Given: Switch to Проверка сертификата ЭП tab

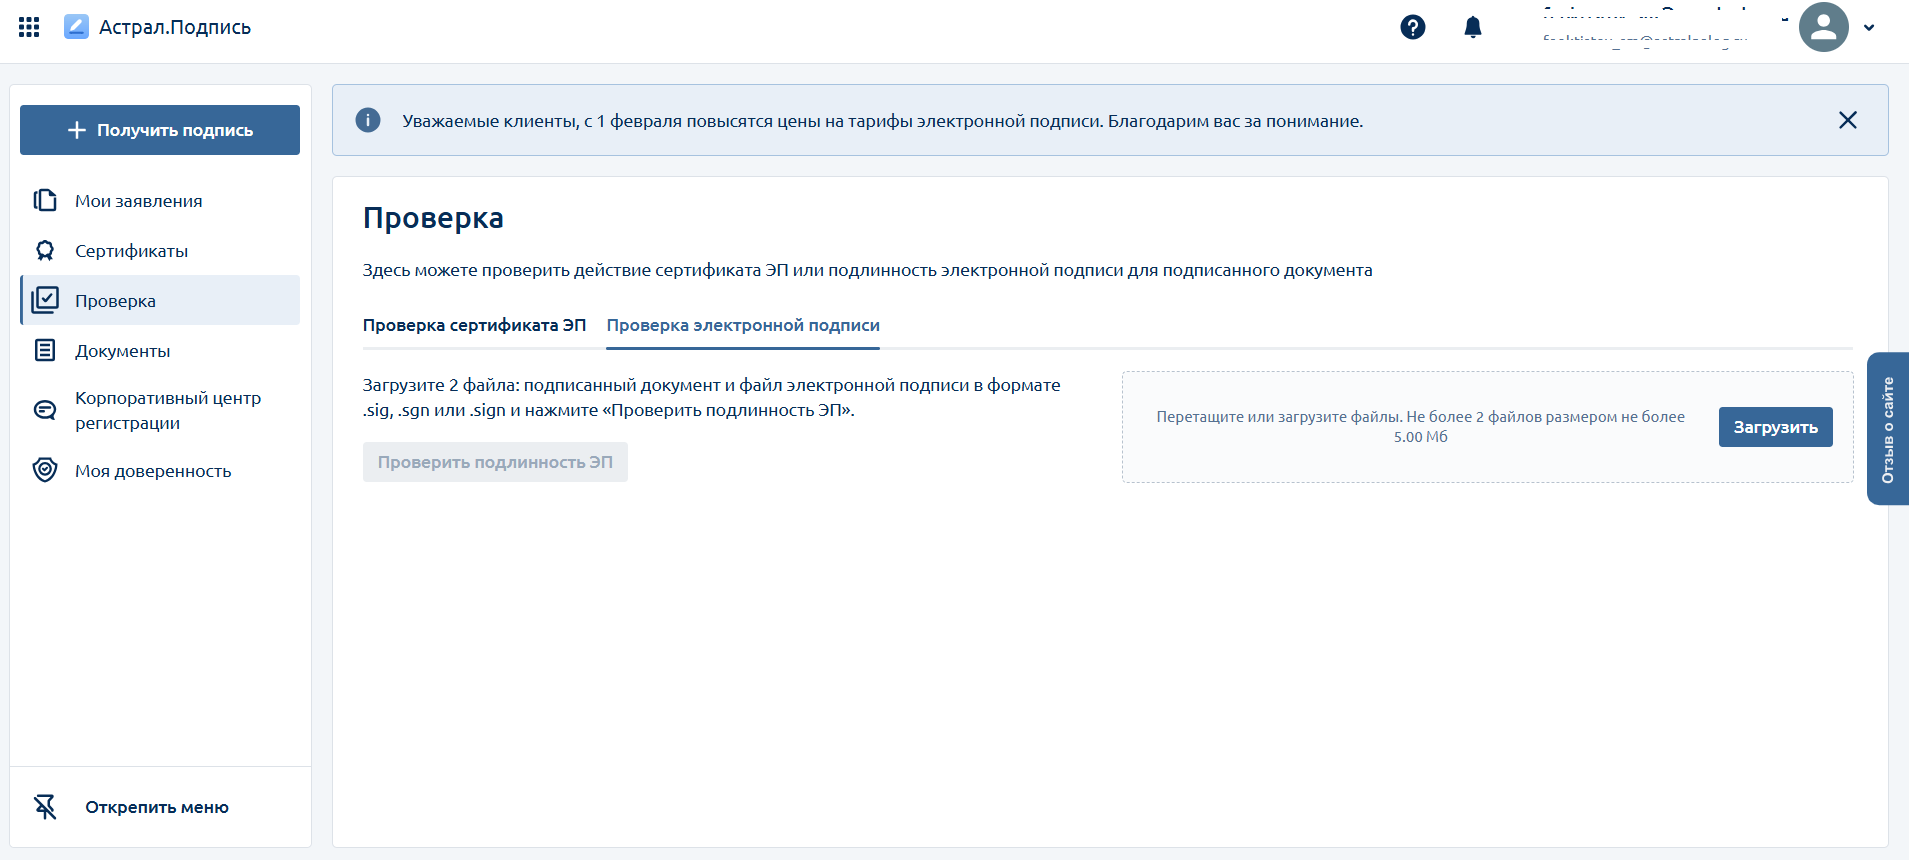Looking at the screenshot, I should (474, 325).
